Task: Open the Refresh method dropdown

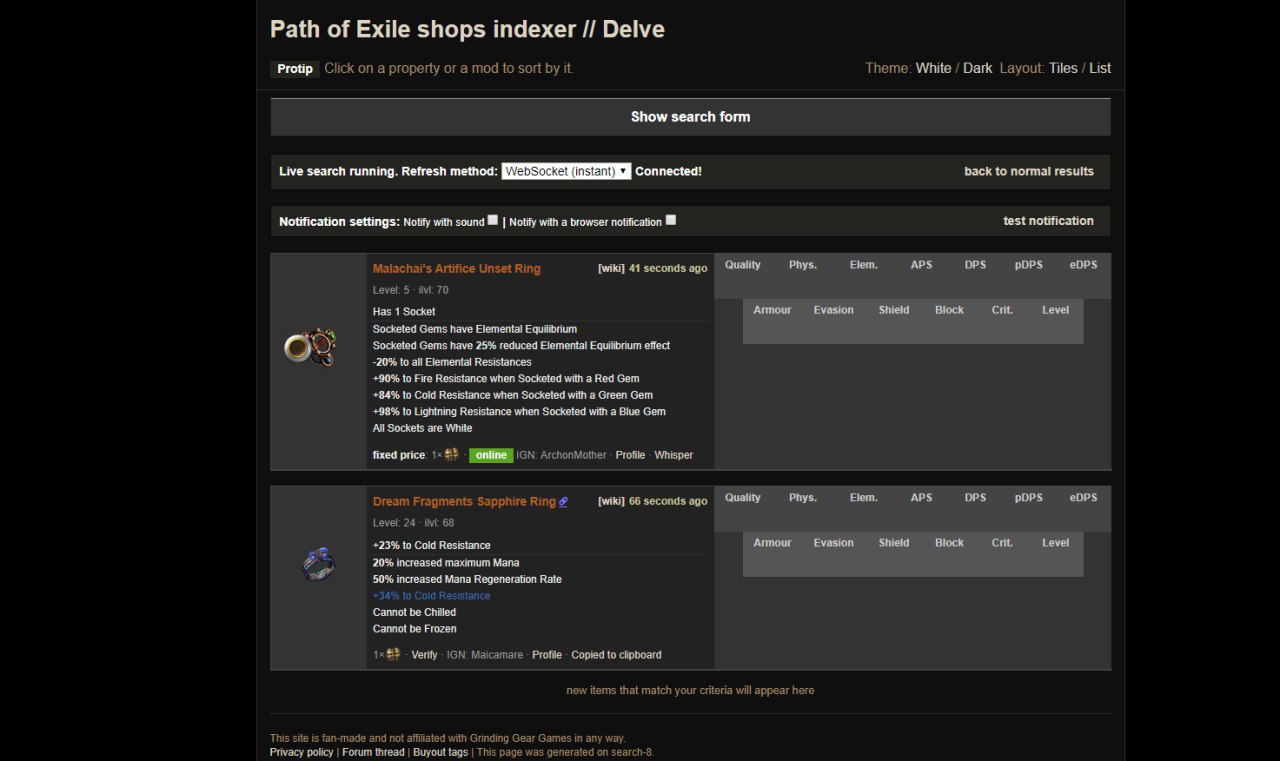Action: coord(566,171)
